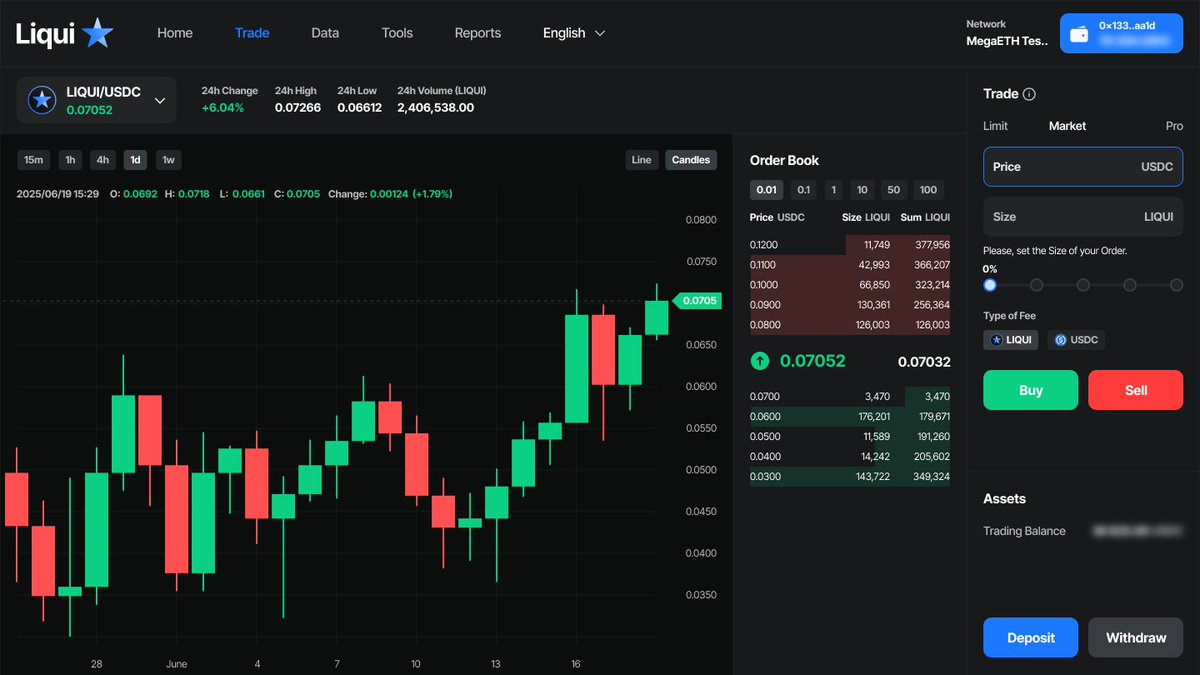Click the LIQUI star icon in the pair selector
The width and height of the screenshot is (1200, 675).
pos(41,99)
